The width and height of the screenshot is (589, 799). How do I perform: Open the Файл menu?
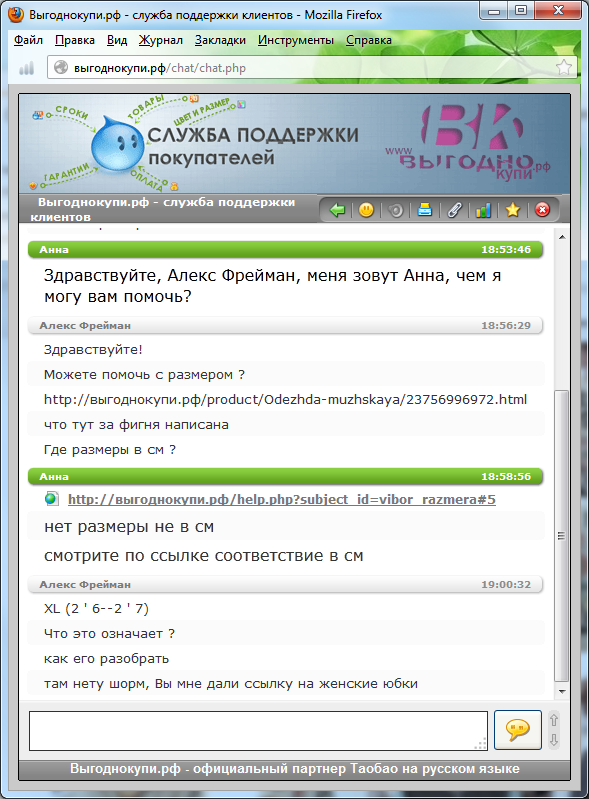[x=28, y=40]
